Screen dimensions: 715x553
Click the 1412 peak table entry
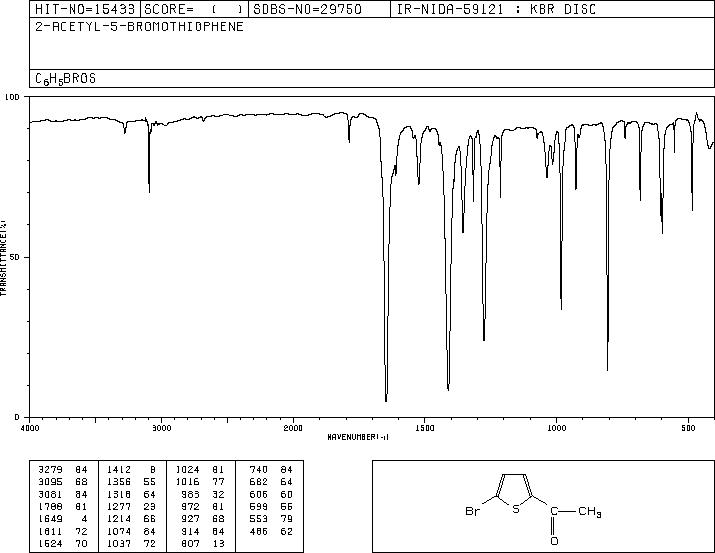[131, 470]
